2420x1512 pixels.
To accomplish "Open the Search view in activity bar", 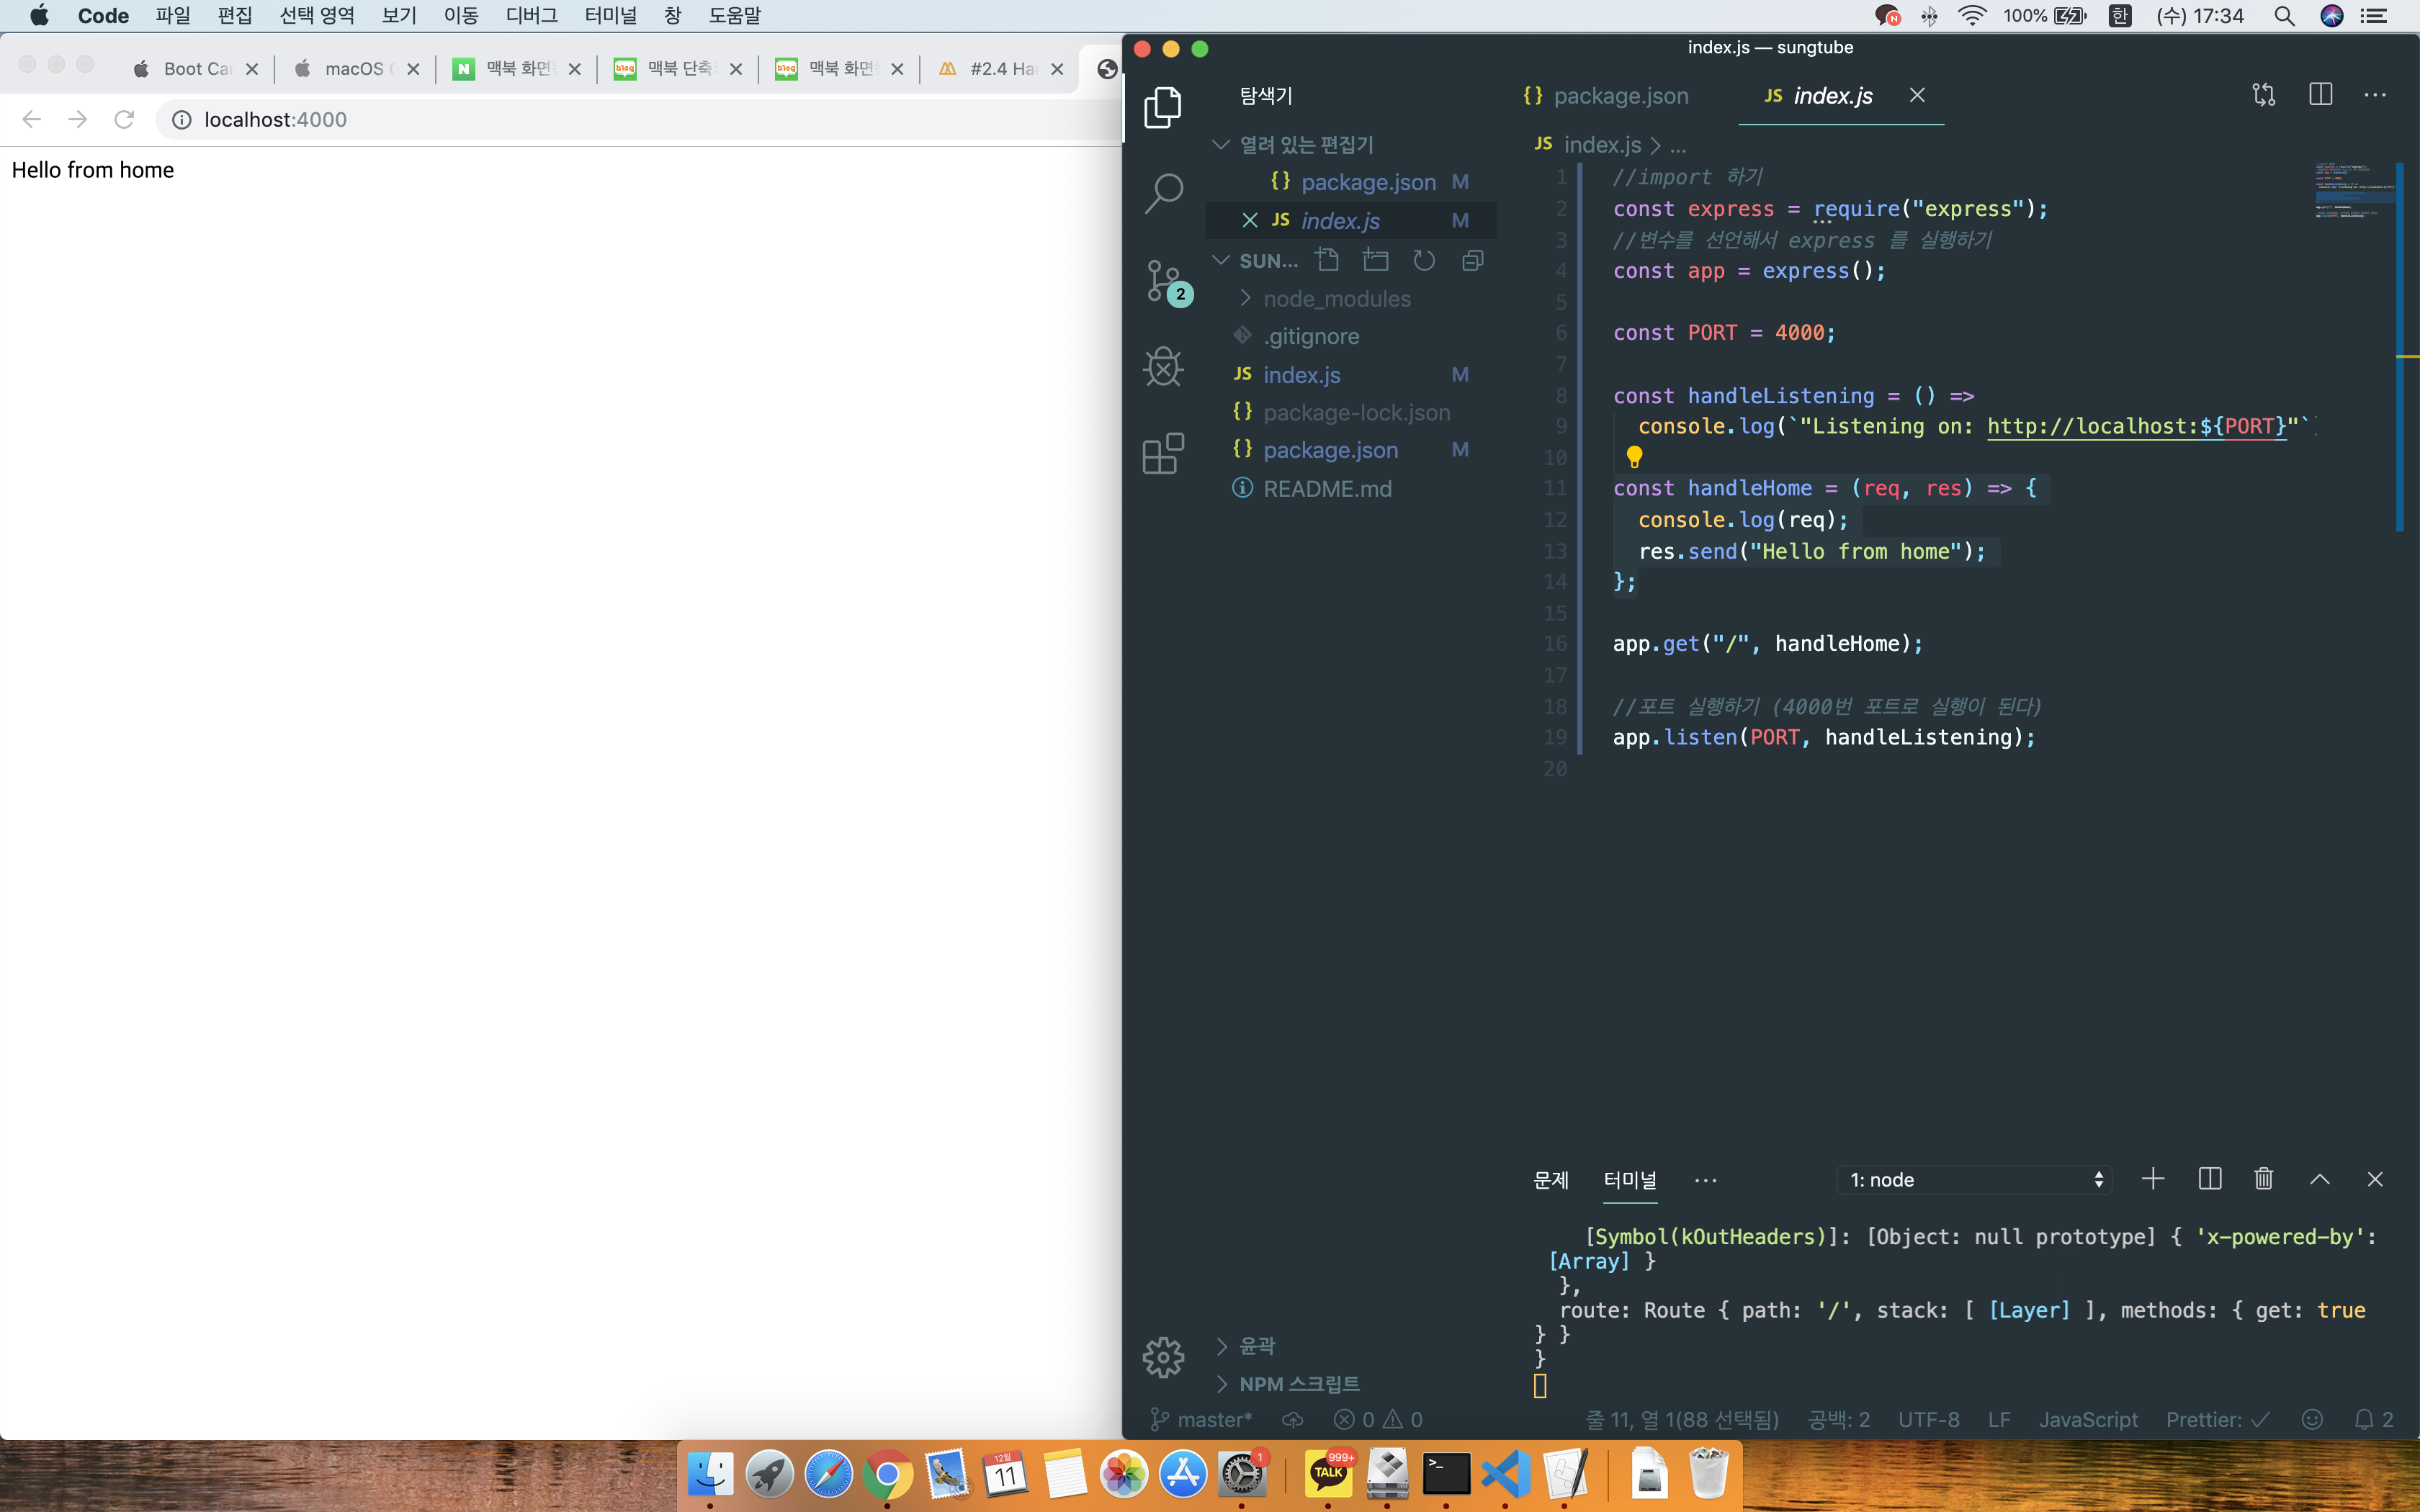I will click(x=1163, y=193).
